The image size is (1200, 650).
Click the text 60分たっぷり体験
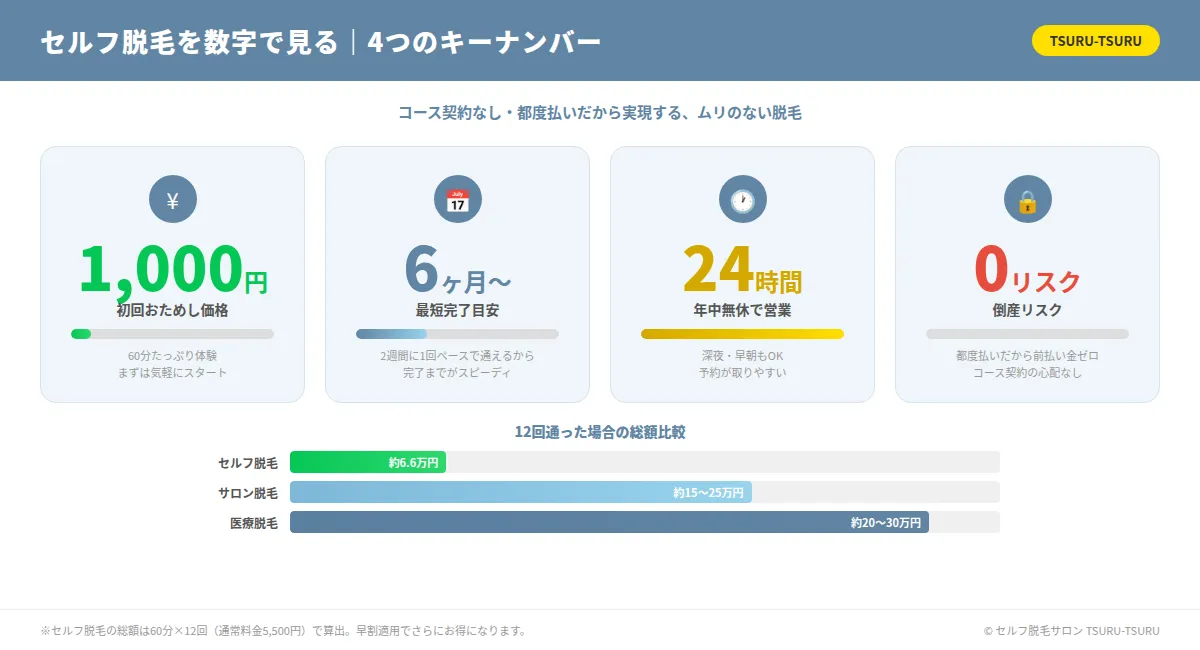(172, 356)
